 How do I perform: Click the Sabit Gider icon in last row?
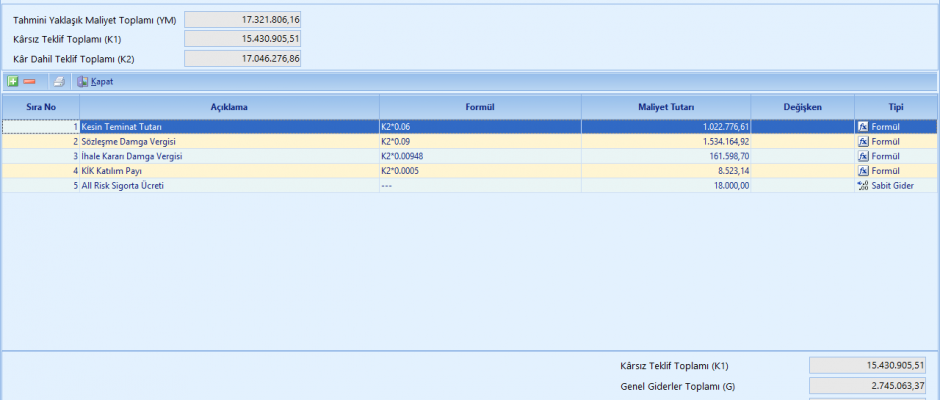pos(863,186)
